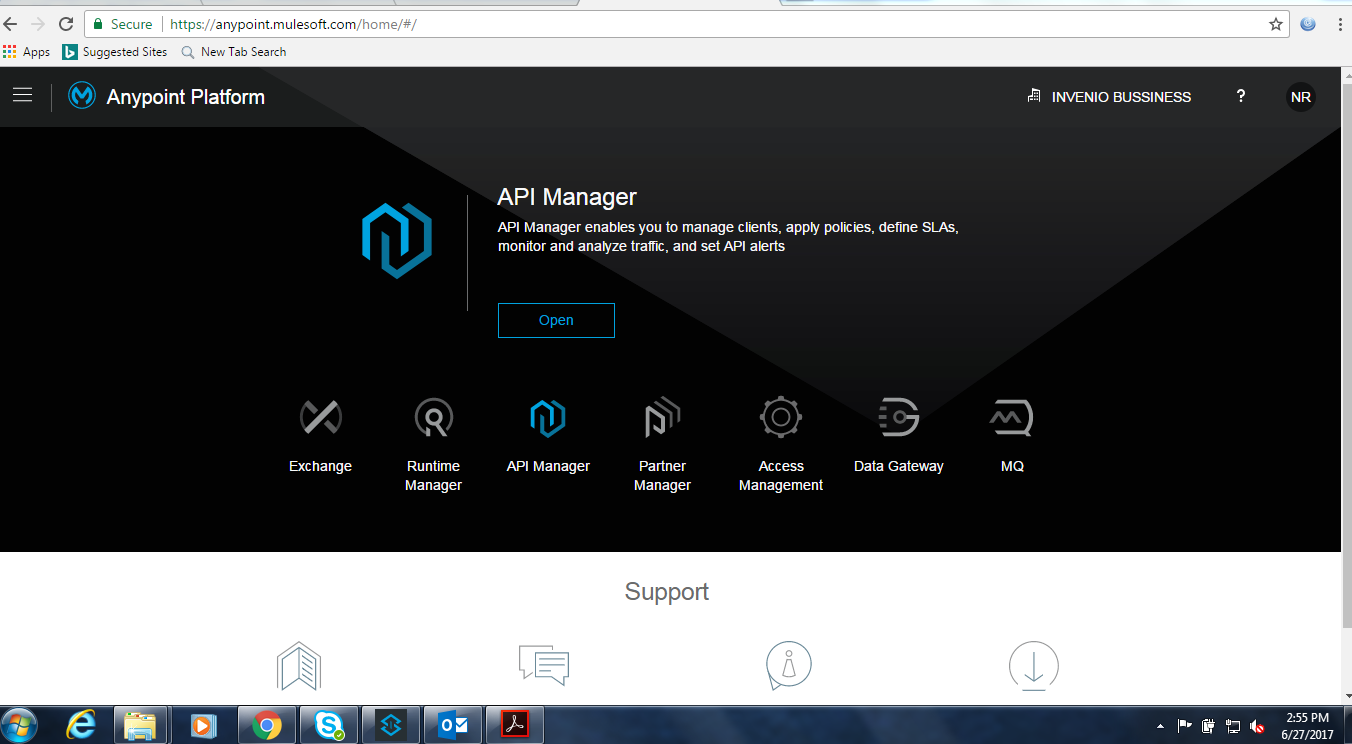1352x744 pixels.
Task: Click the documentation book icon under Support
Action: click(x=299, y=666)
